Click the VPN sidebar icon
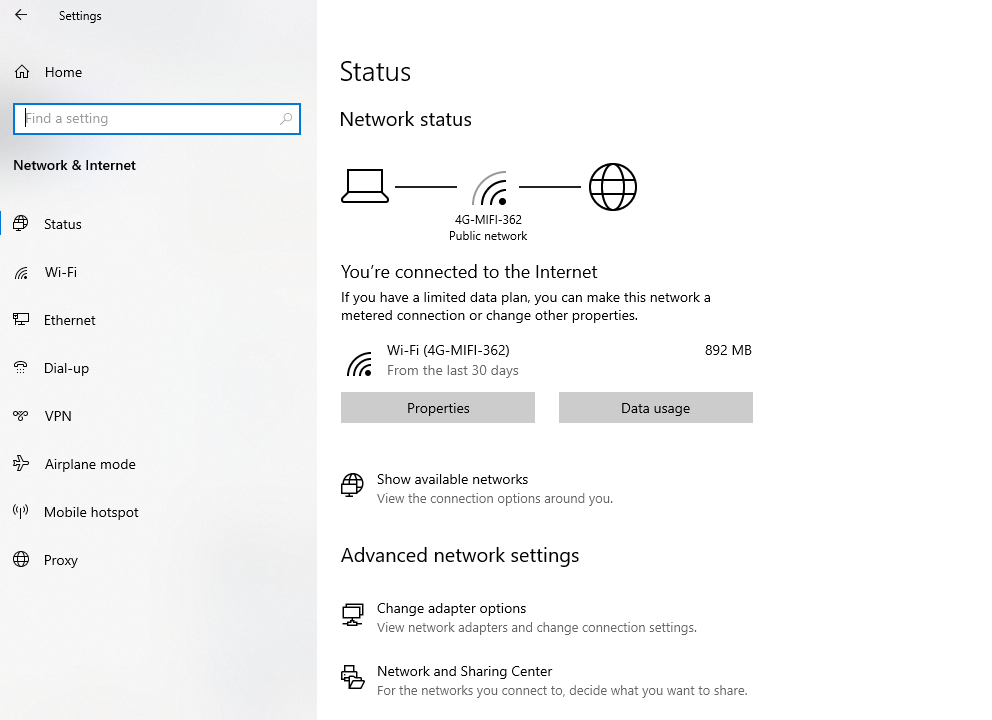 coord(21,416)
